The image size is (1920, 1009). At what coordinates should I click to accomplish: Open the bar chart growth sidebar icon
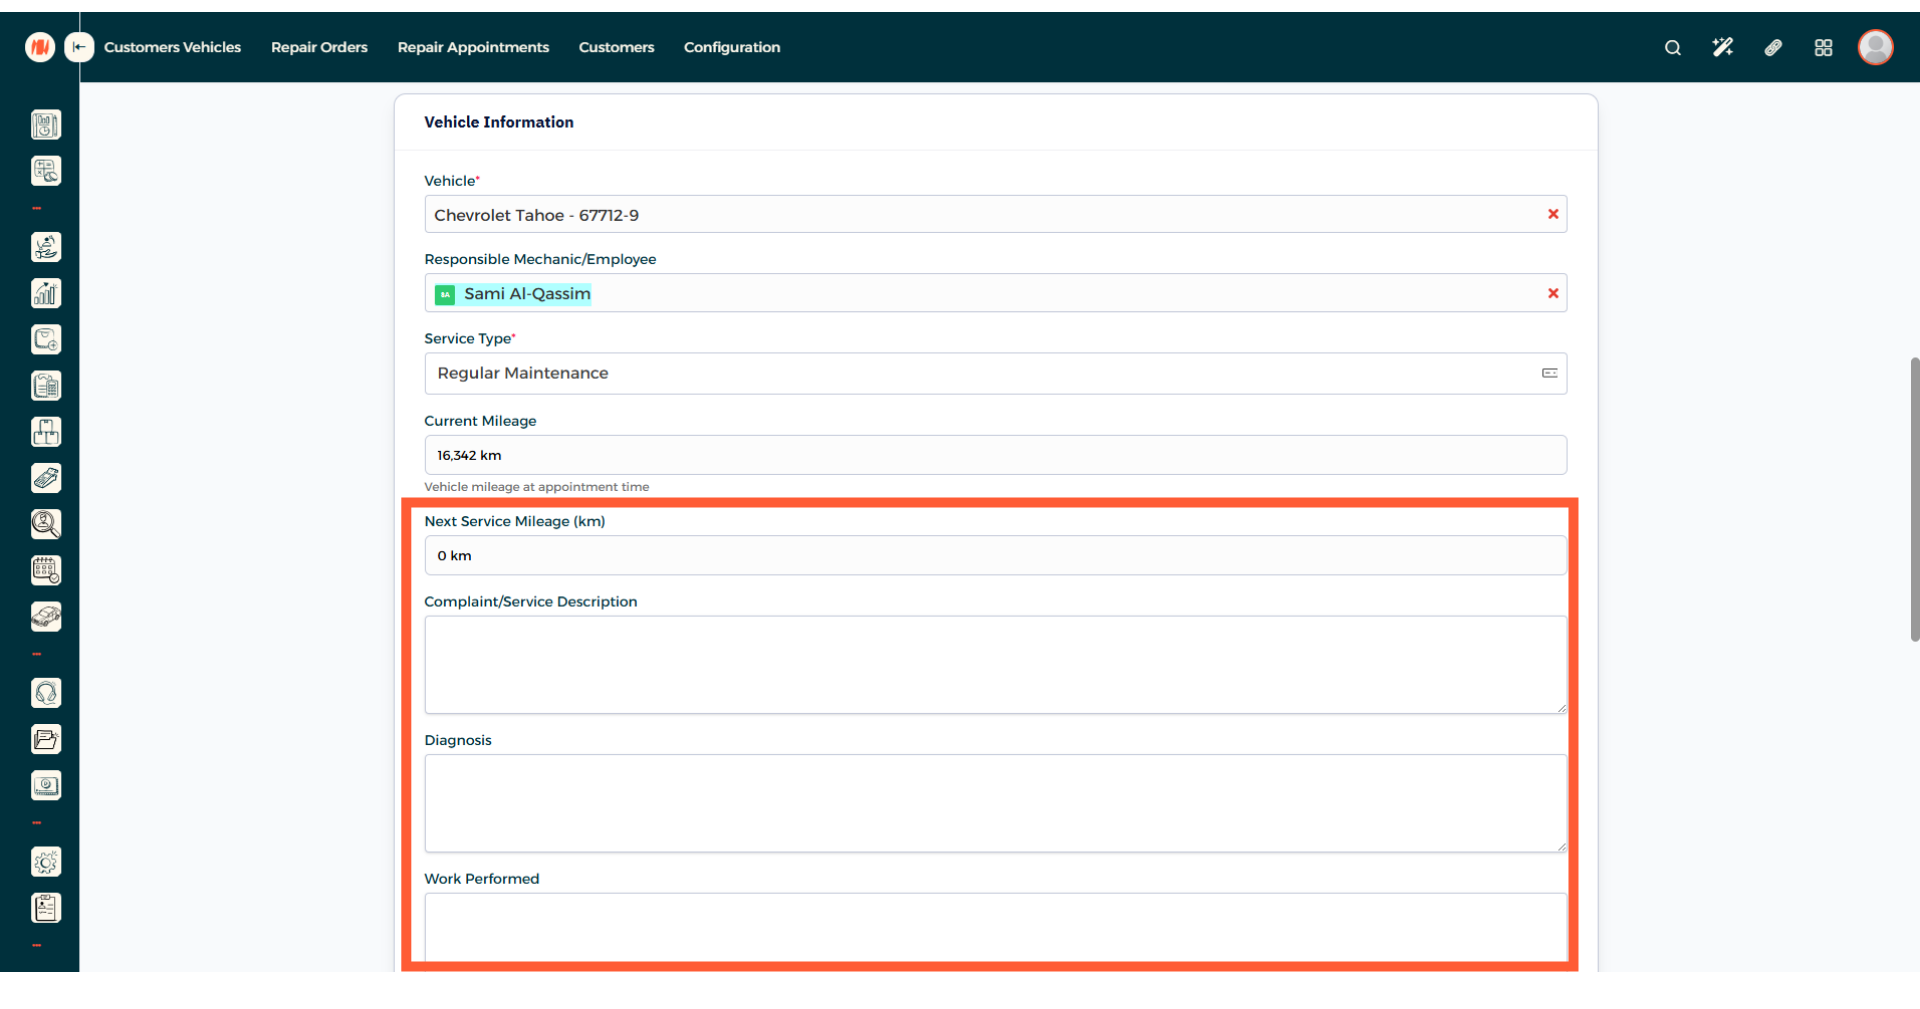point(46,293)
